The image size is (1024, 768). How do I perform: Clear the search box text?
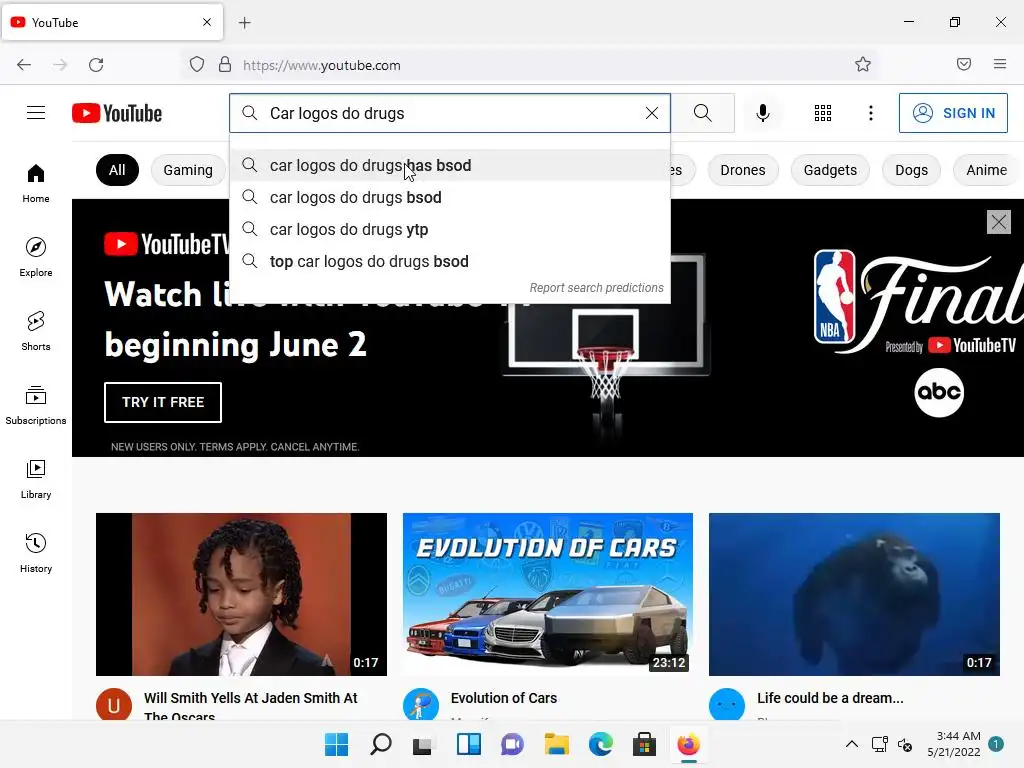651,113
